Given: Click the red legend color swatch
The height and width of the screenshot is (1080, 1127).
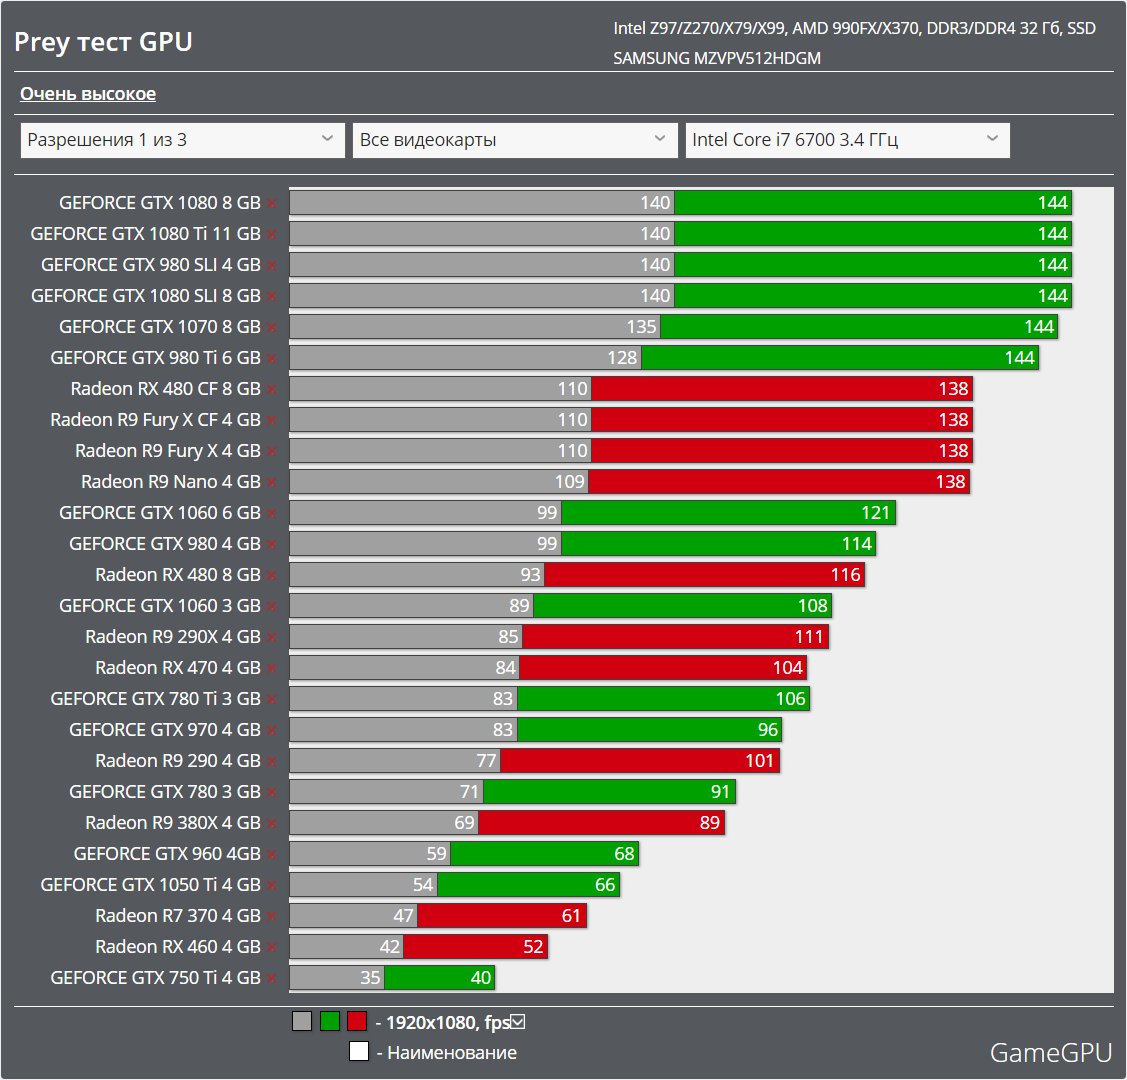Looking at the screenshot, I should tap(357, 1021).
